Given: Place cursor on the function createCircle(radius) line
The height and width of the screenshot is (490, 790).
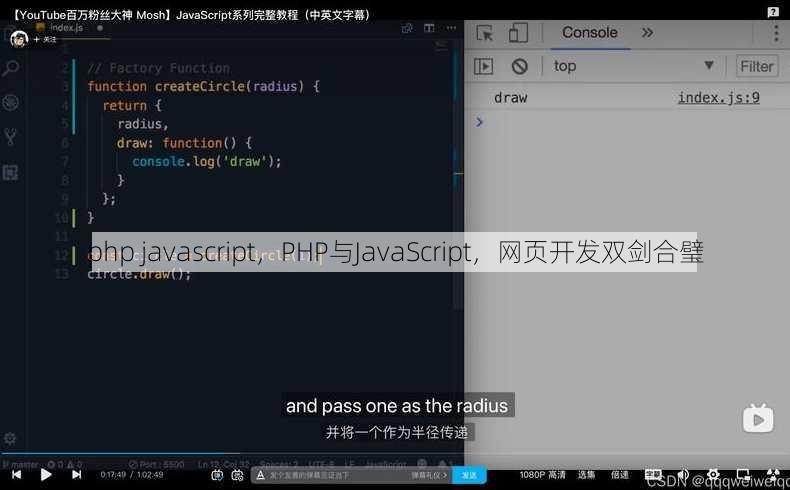Looking at the screenshot, I should [204, 87].
